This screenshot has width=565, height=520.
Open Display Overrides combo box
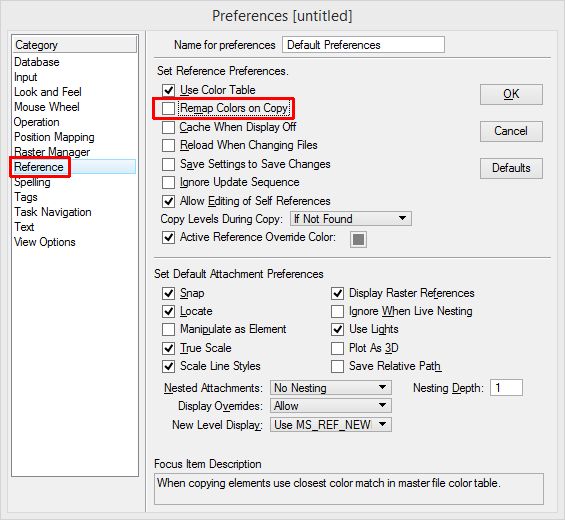(330, 406)
